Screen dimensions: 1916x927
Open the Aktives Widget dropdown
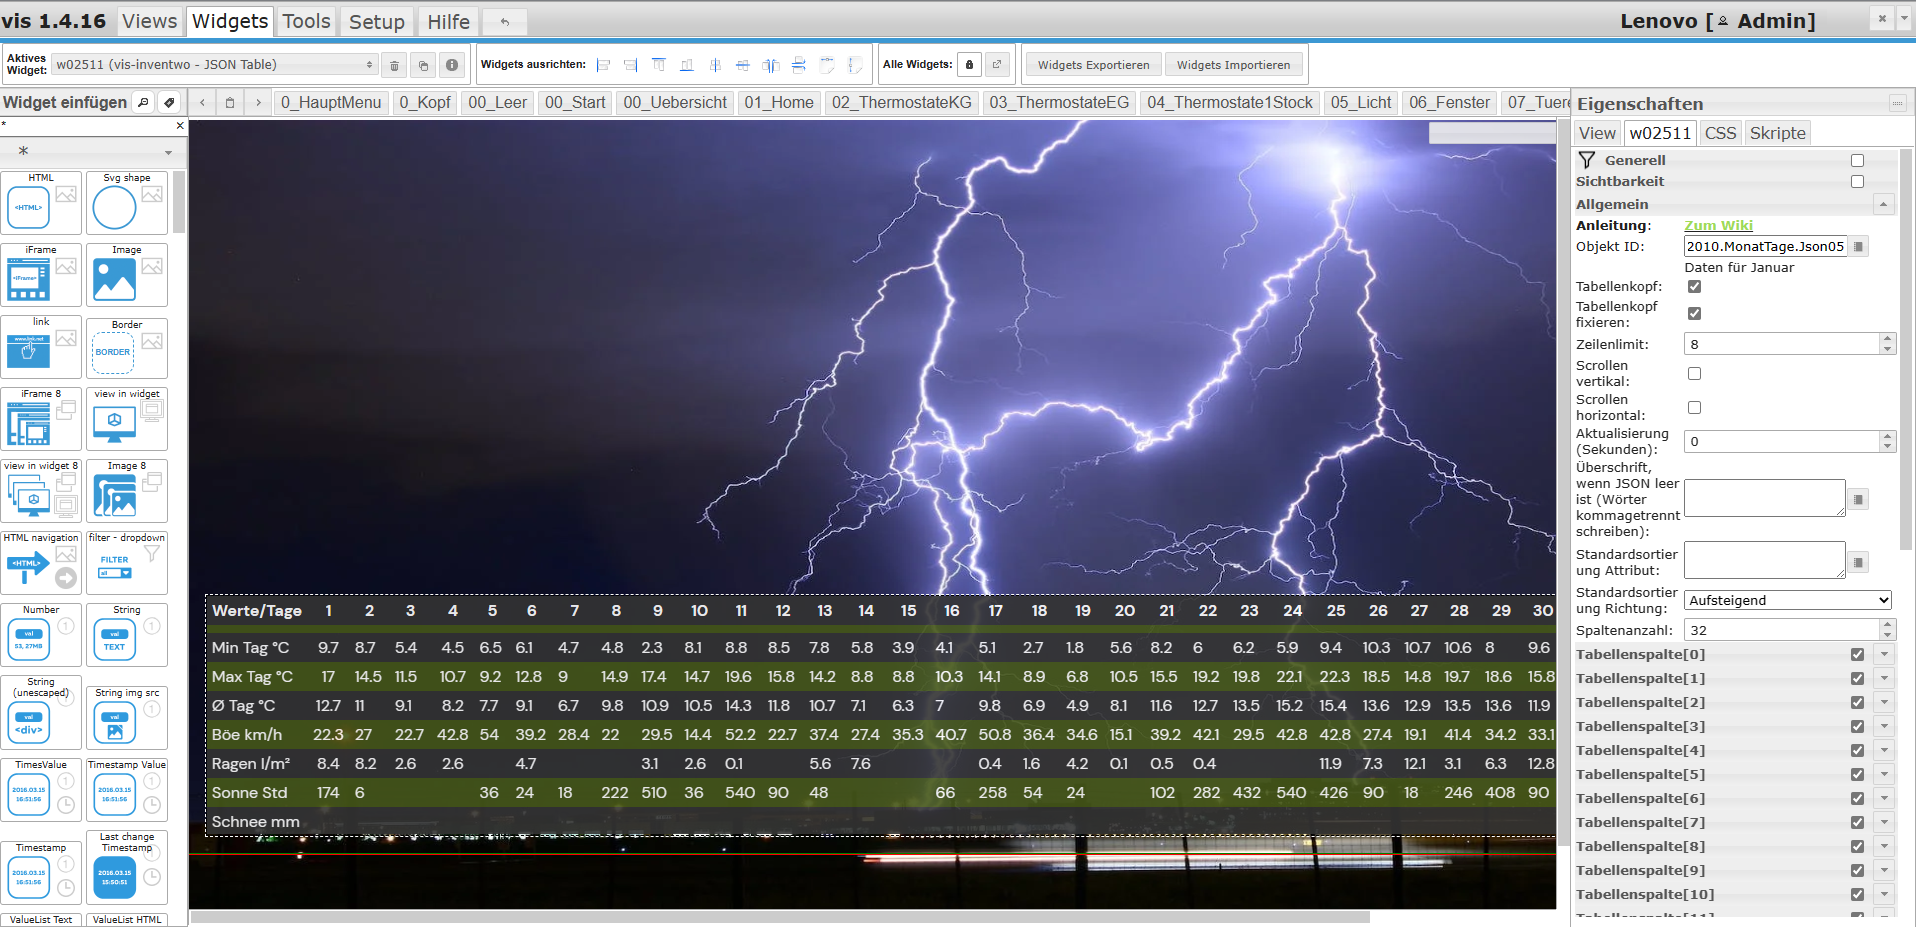point(214,65)
